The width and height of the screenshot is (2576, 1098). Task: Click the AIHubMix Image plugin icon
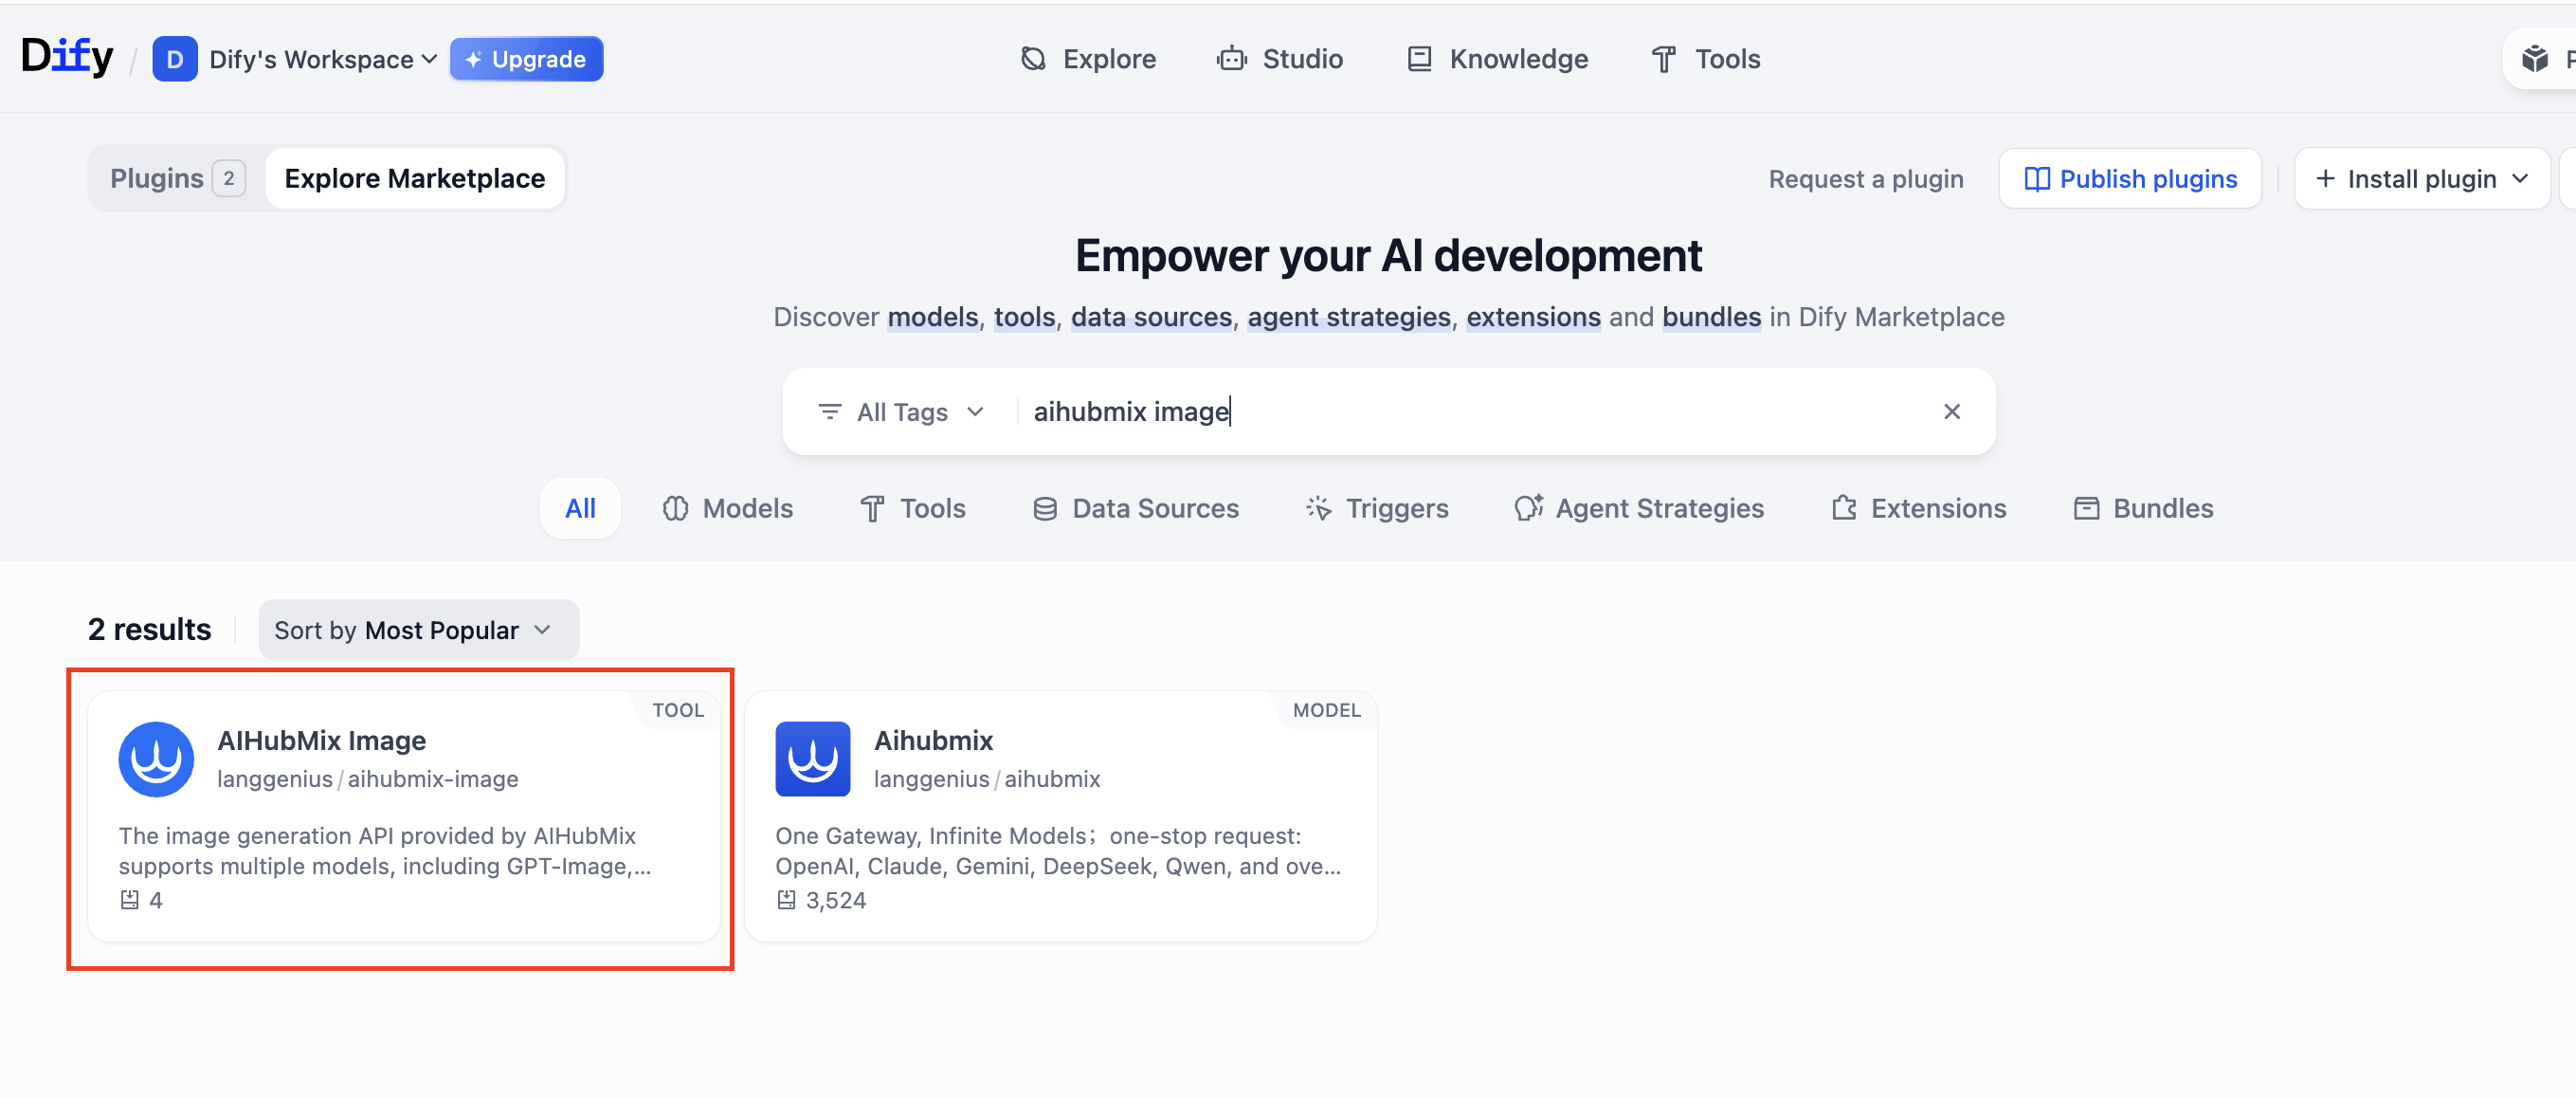[x=156, y=759]
